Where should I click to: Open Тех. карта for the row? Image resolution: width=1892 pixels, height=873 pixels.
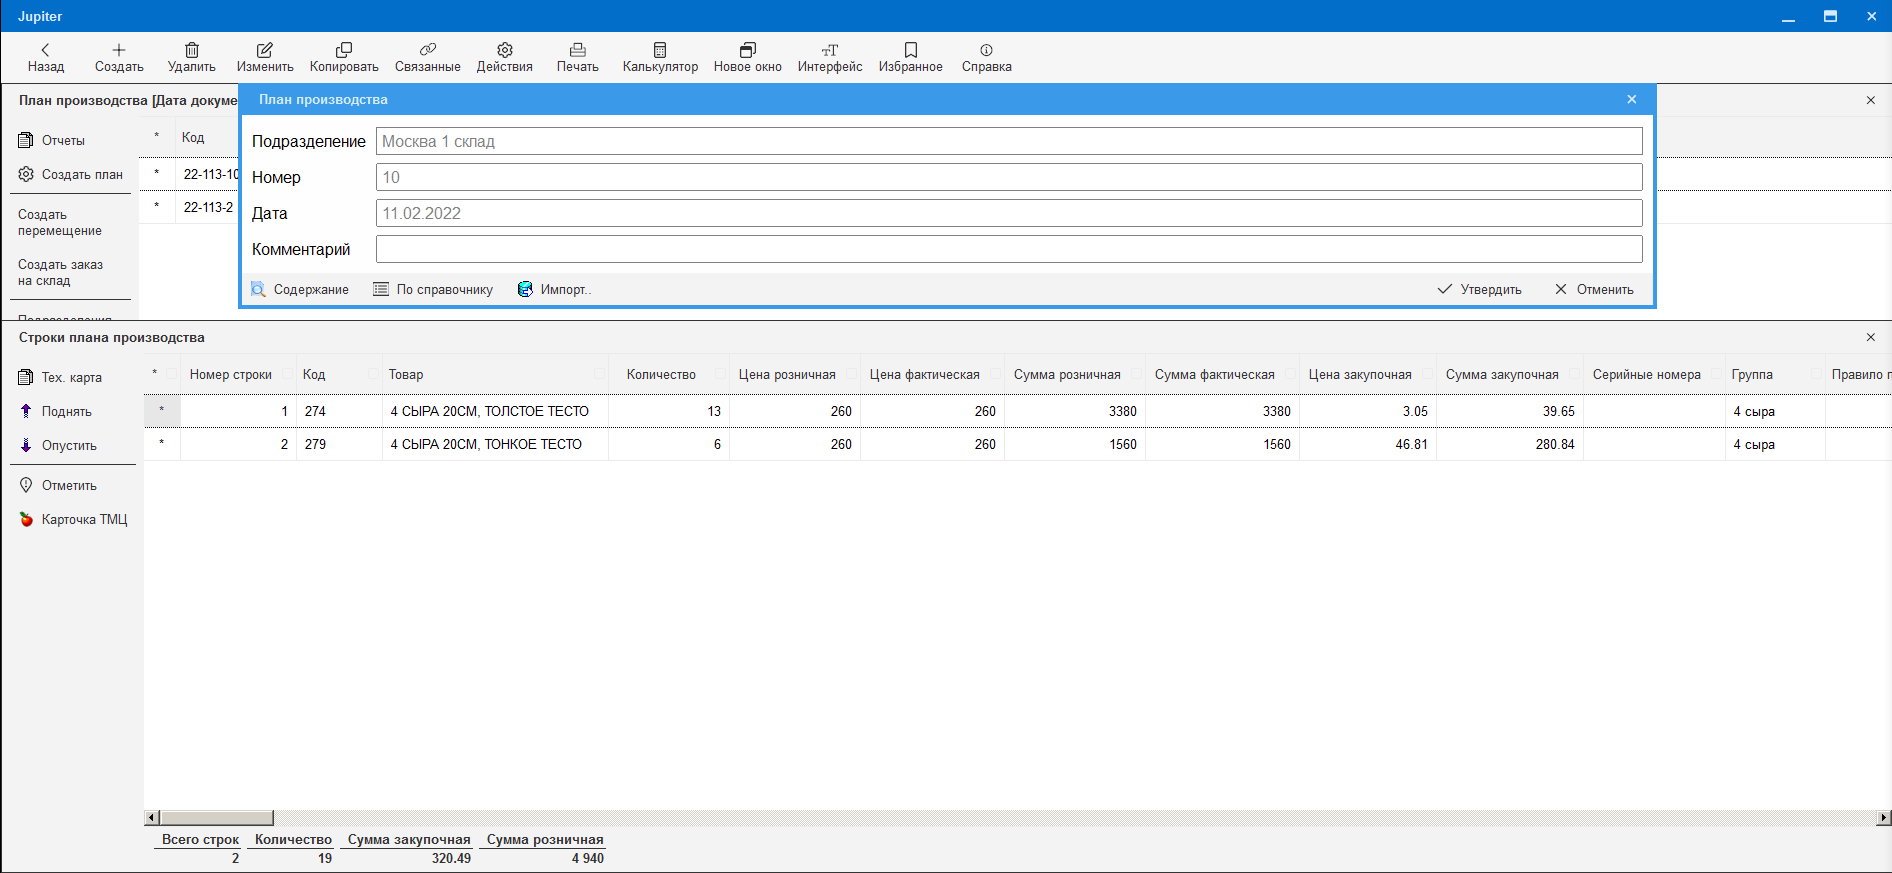click(x=60, y=377)
